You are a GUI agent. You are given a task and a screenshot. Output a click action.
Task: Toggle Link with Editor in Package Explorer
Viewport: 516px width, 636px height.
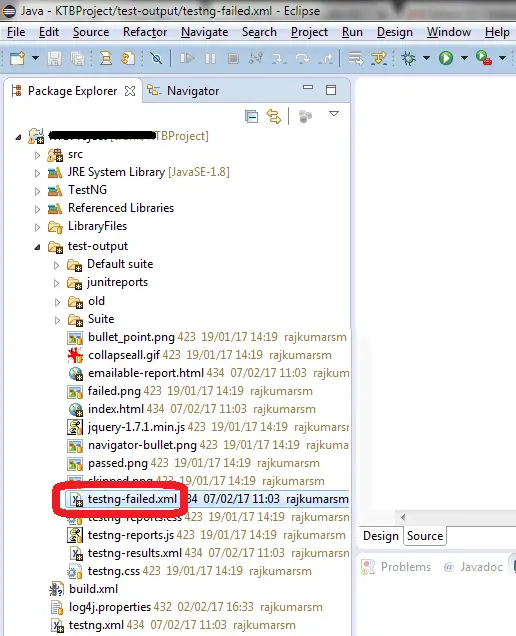click(x=274, y=116)
